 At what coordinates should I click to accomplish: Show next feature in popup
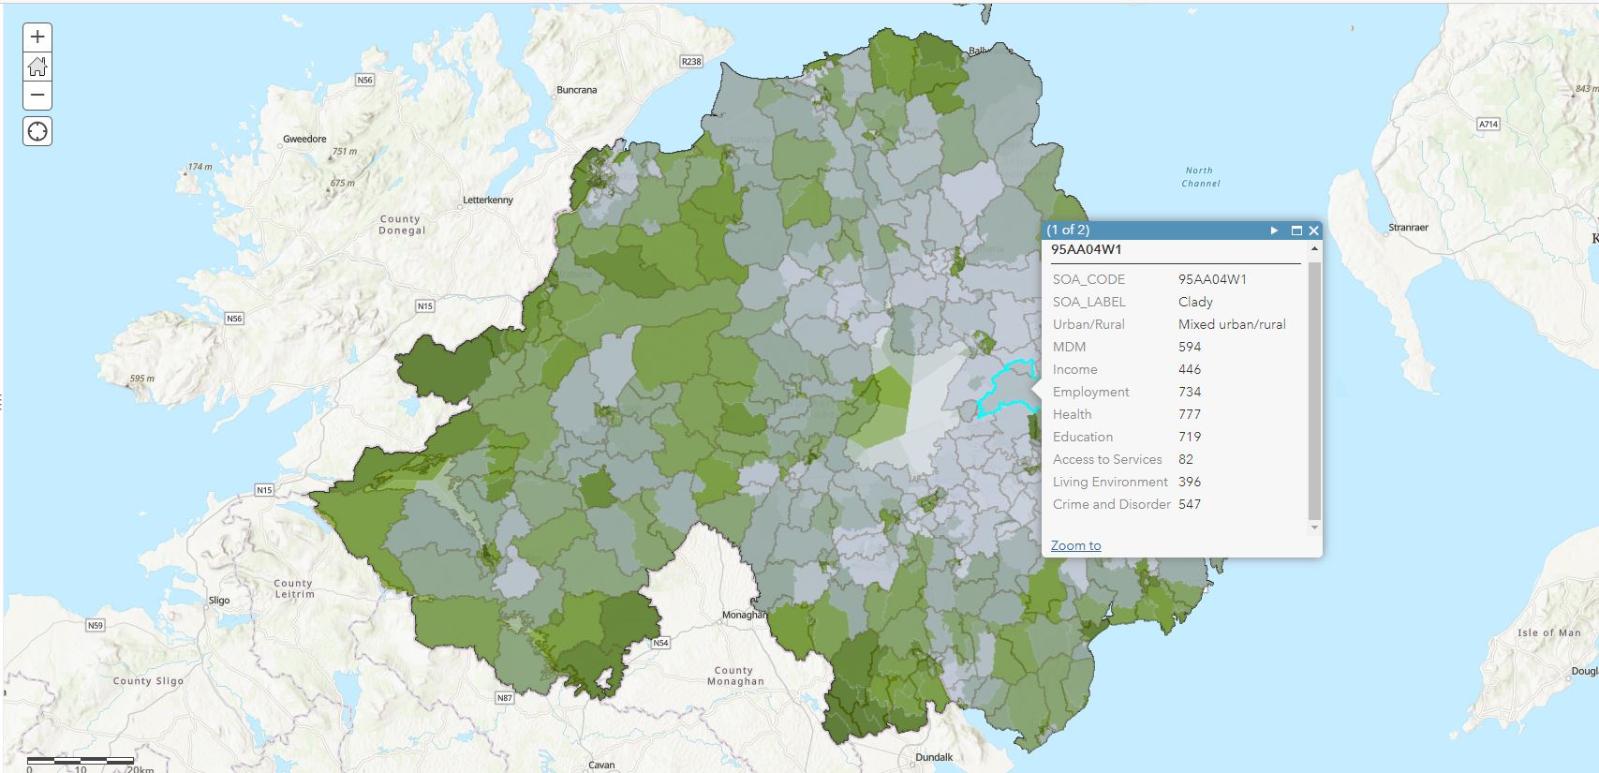[1274, 230]
